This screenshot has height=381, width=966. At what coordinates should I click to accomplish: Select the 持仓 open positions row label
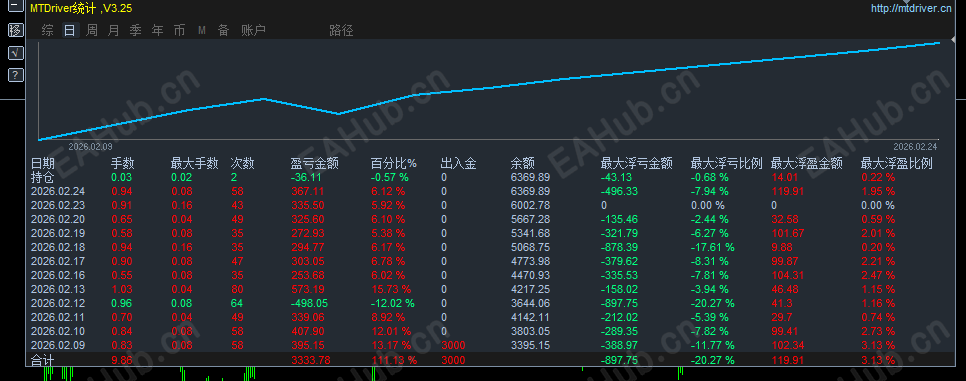[43, 177]
